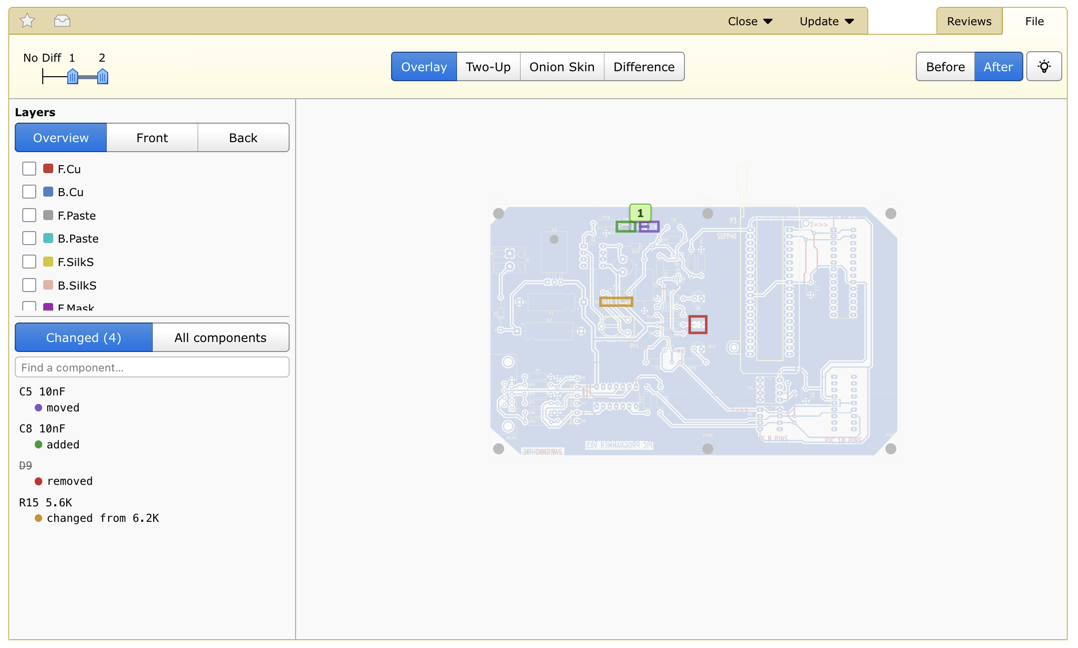
Task: Click the red F.Cu color swatch
Action: [48, 168]
